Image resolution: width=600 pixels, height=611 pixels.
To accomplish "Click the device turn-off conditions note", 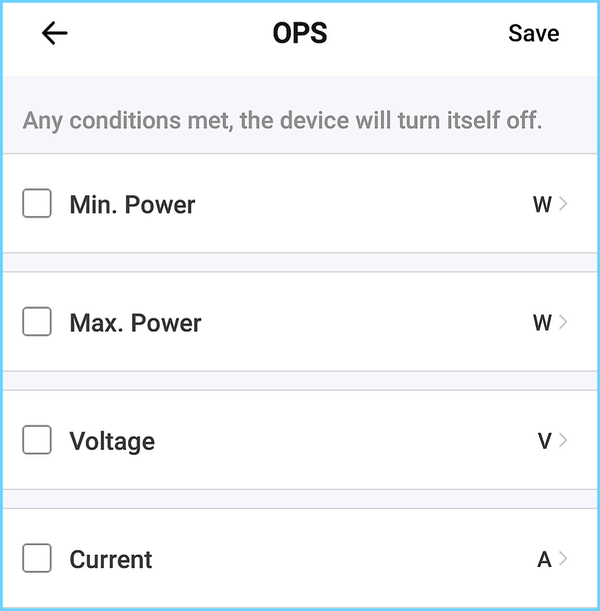I will [282, 121].
